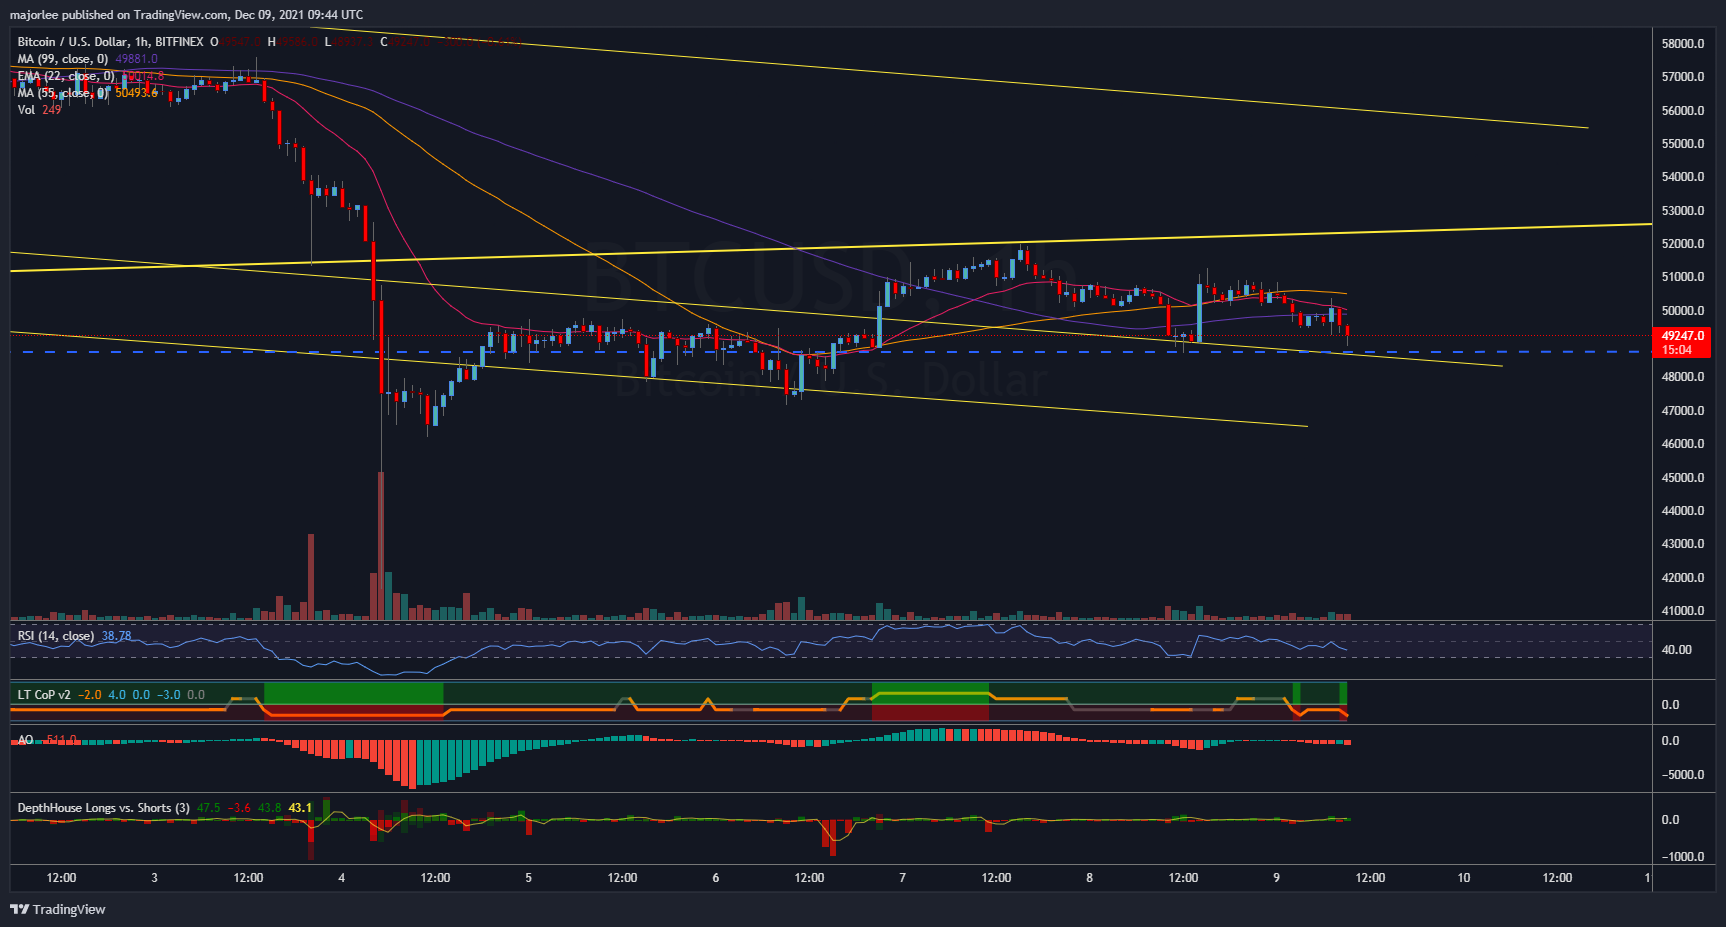Click the 12:00 time label between 3 and 4

coord(248,878)
